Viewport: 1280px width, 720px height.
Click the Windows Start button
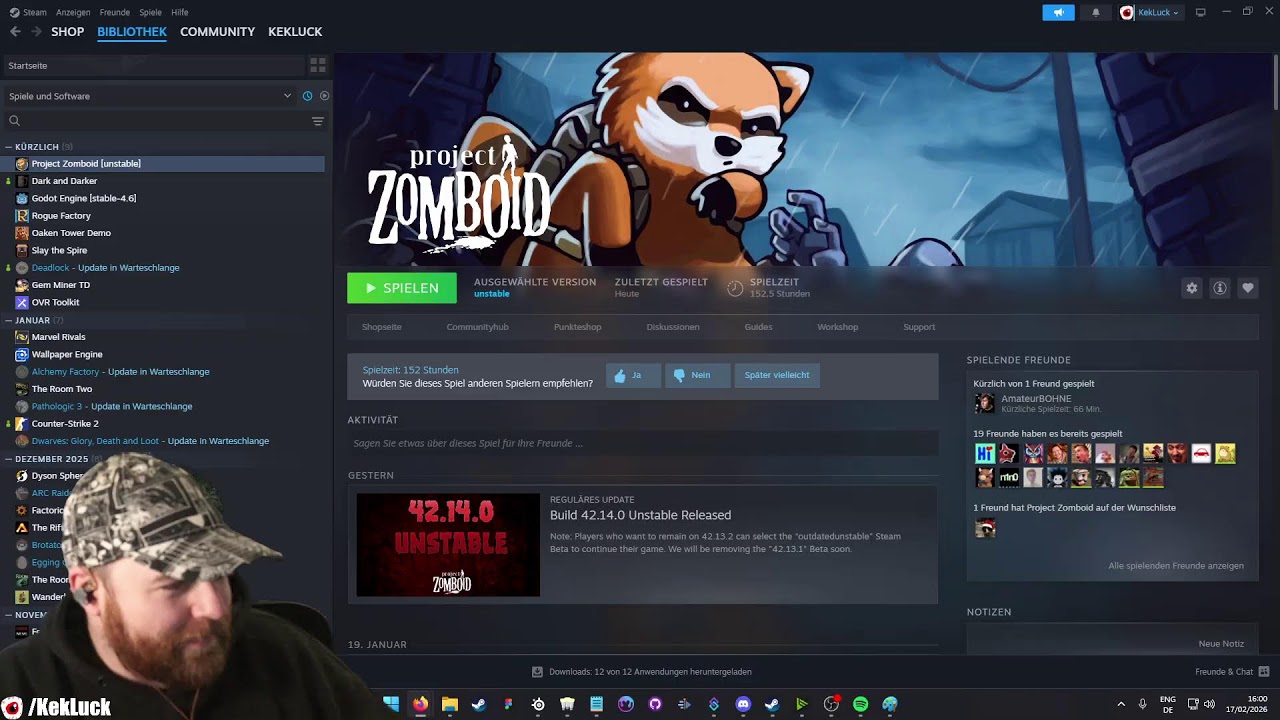point(391,704)
